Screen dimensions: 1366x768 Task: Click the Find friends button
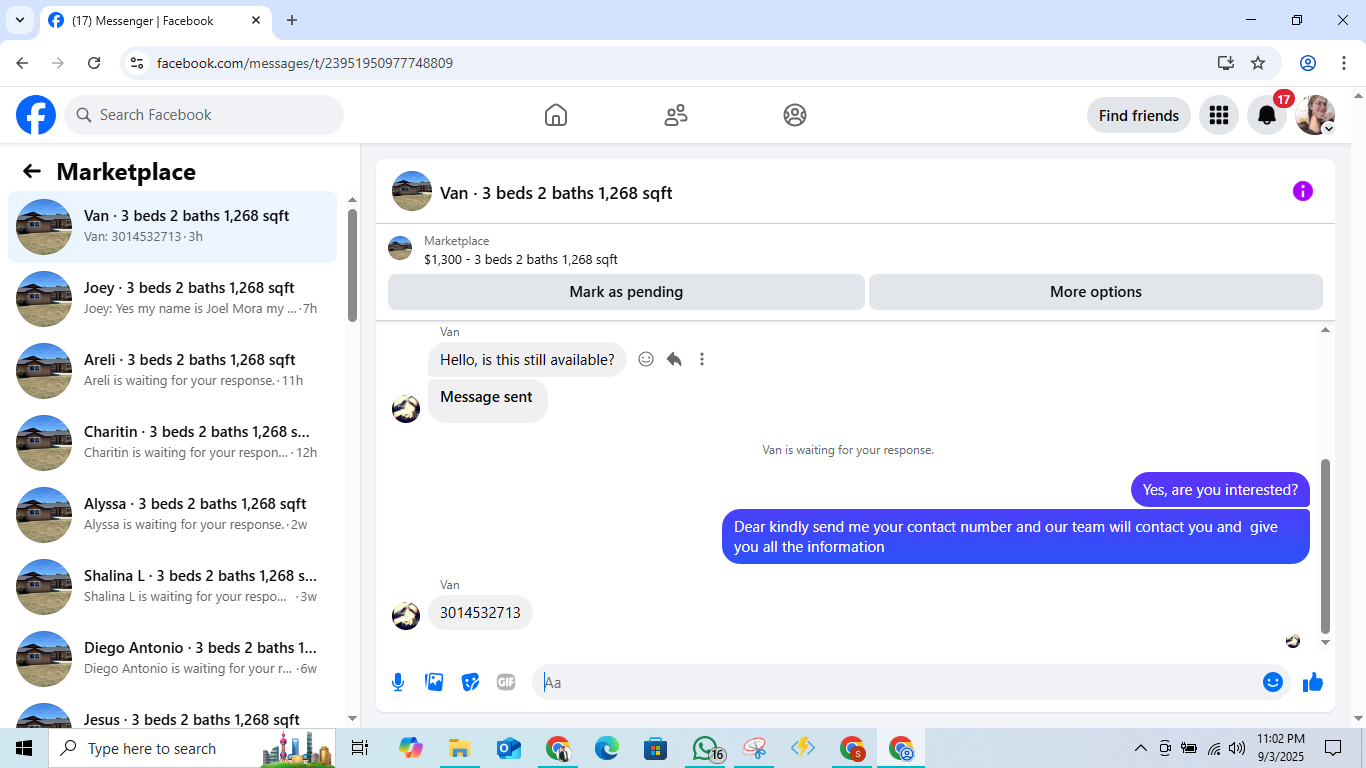(x=1139, y=115)
